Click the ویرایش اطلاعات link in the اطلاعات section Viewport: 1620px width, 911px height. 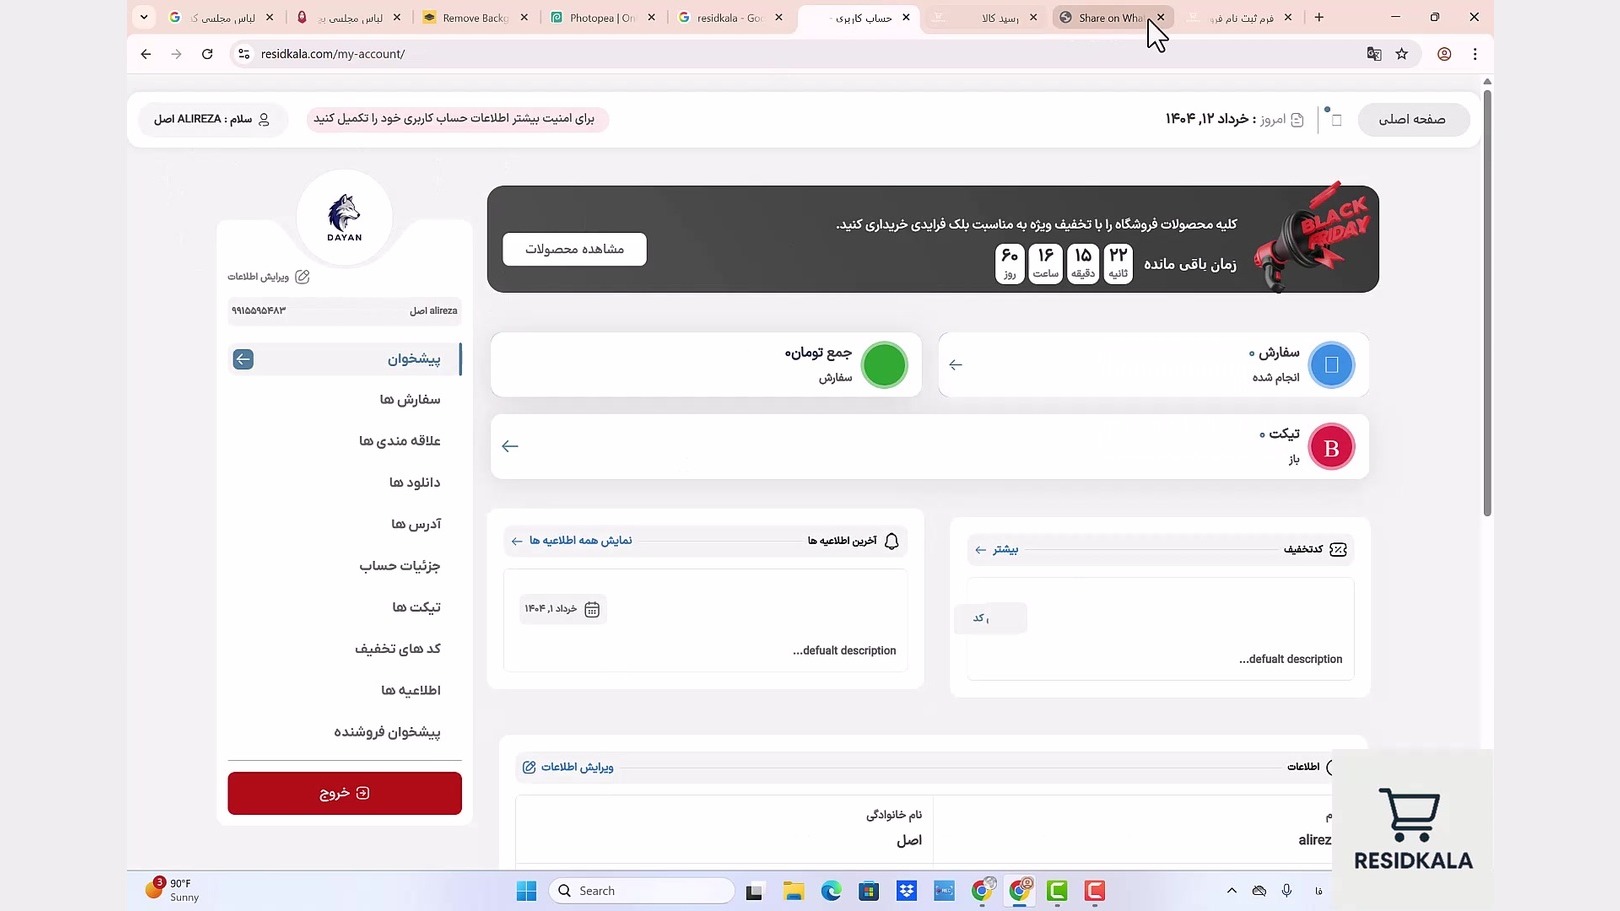pyautogui.click(x=568, y=767)
